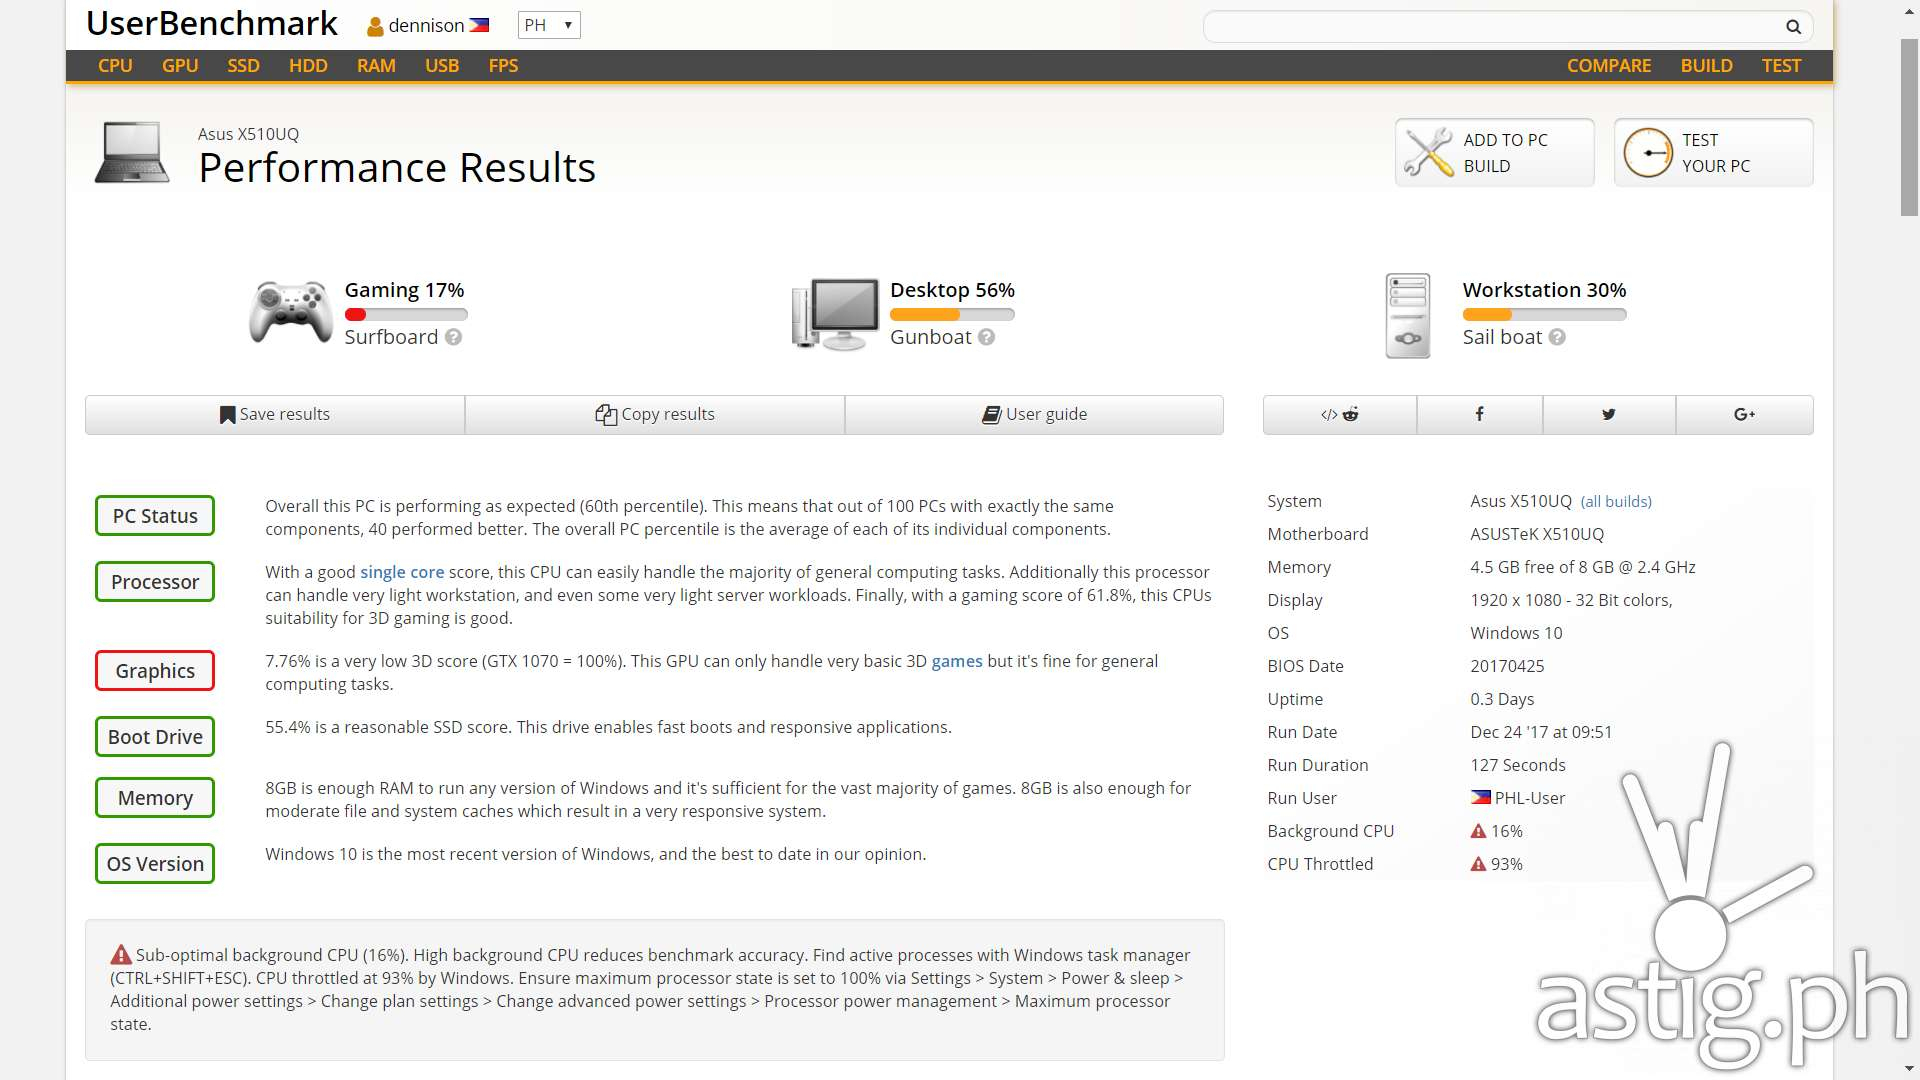Click the CPU benchmark tab
Viewport: 1920px width, 1080px height.
[115, 65]
